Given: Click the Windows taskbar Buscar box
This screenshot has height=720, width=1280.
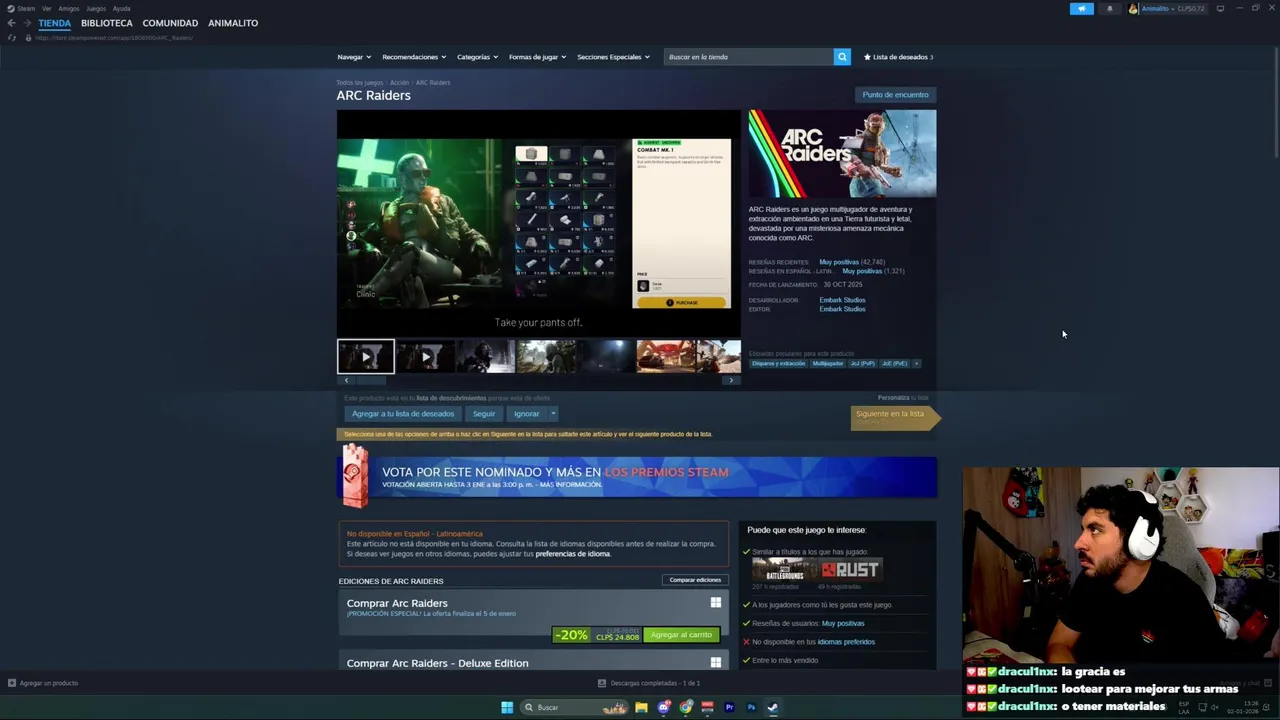Looking at the screenshot, I should click(573, 707).
